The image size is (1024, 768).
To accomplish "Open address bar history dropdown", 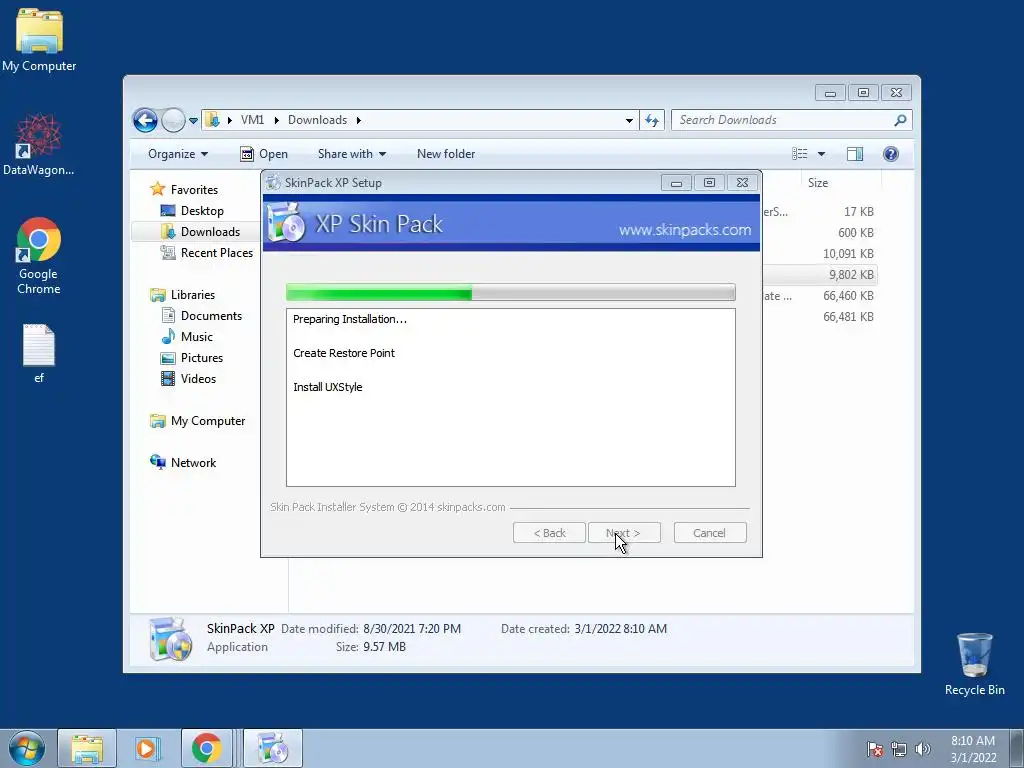I will (629, 120).
